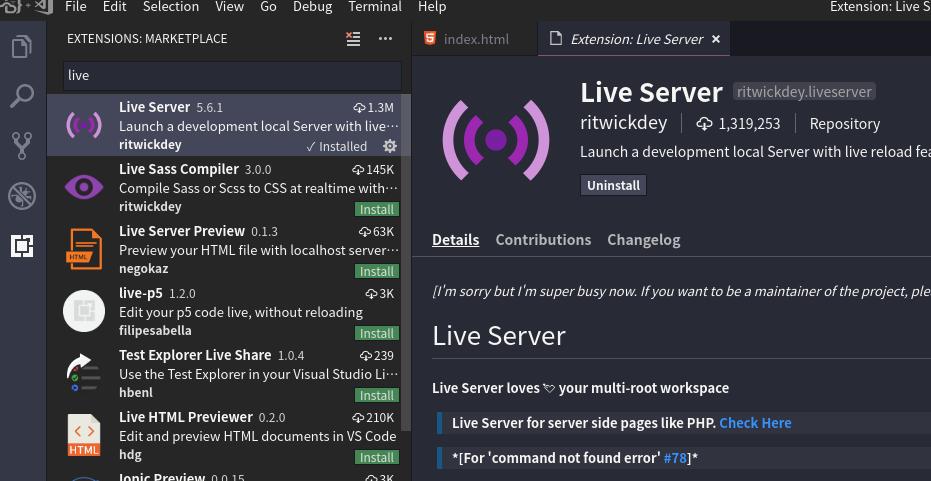Select the Test Explorer Live Share icon
Image resolution: width=931 pixels, height=481 pixels.
(84, 373)
